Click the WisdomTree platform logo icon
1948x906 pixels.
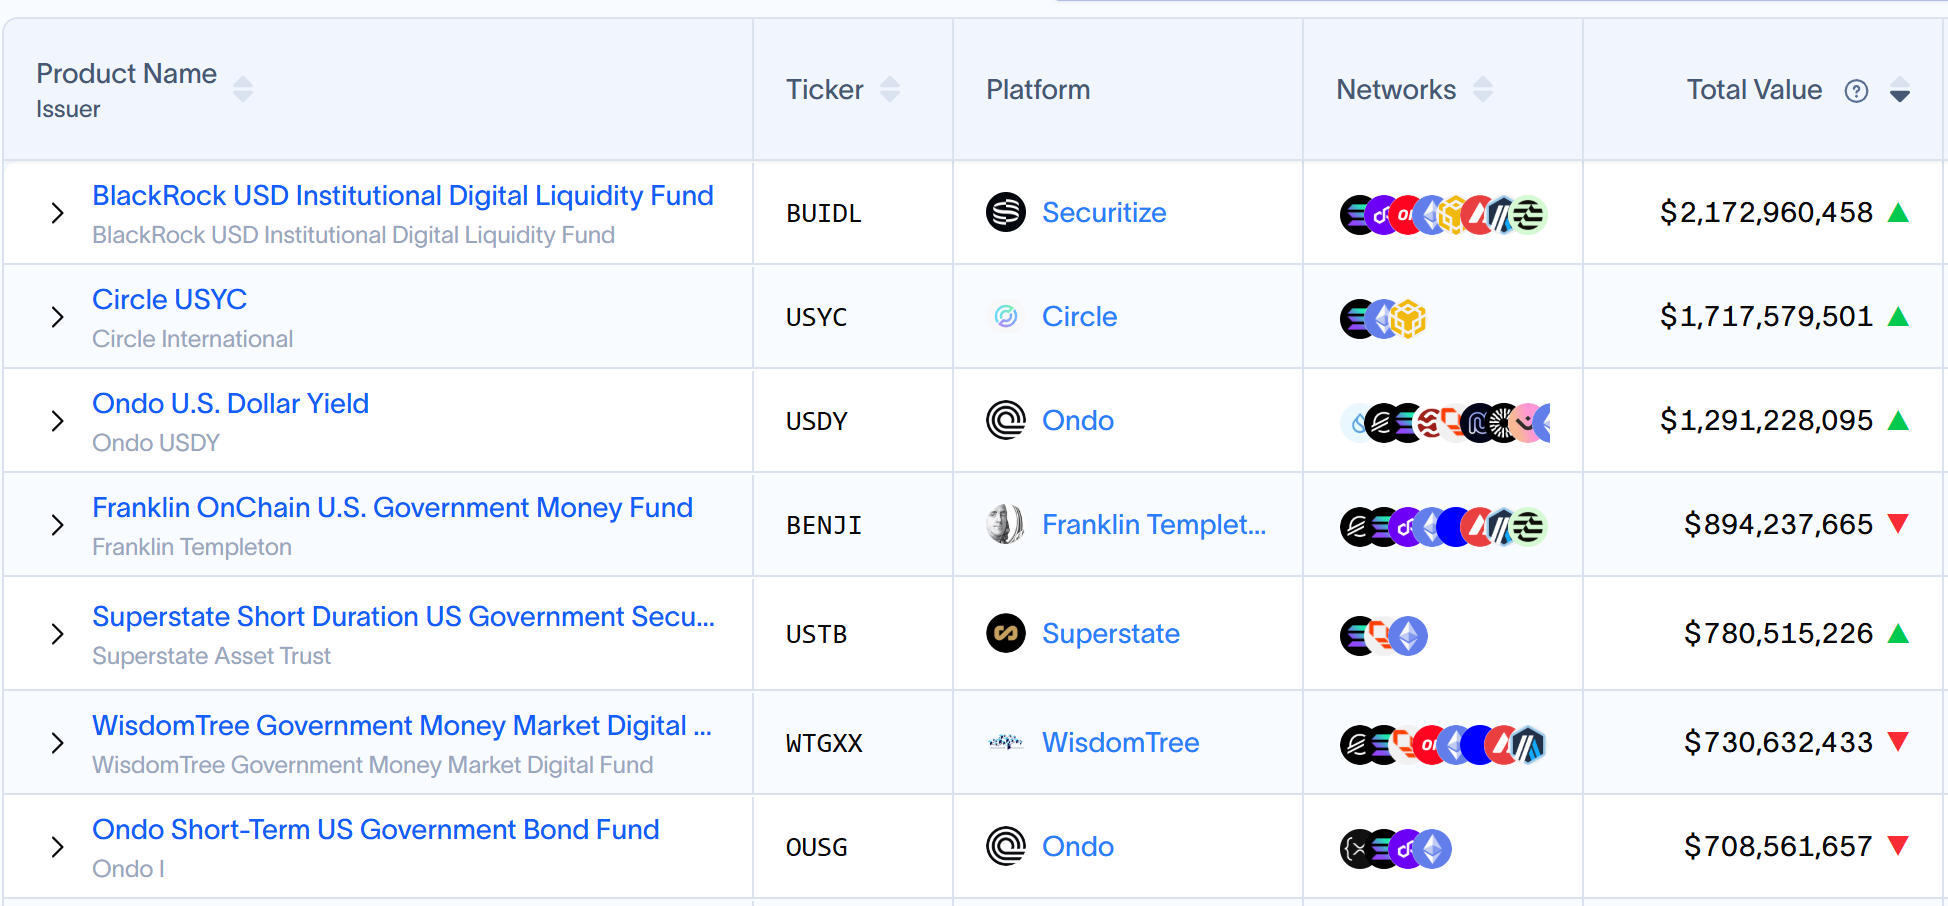[x=1005, y=742]
